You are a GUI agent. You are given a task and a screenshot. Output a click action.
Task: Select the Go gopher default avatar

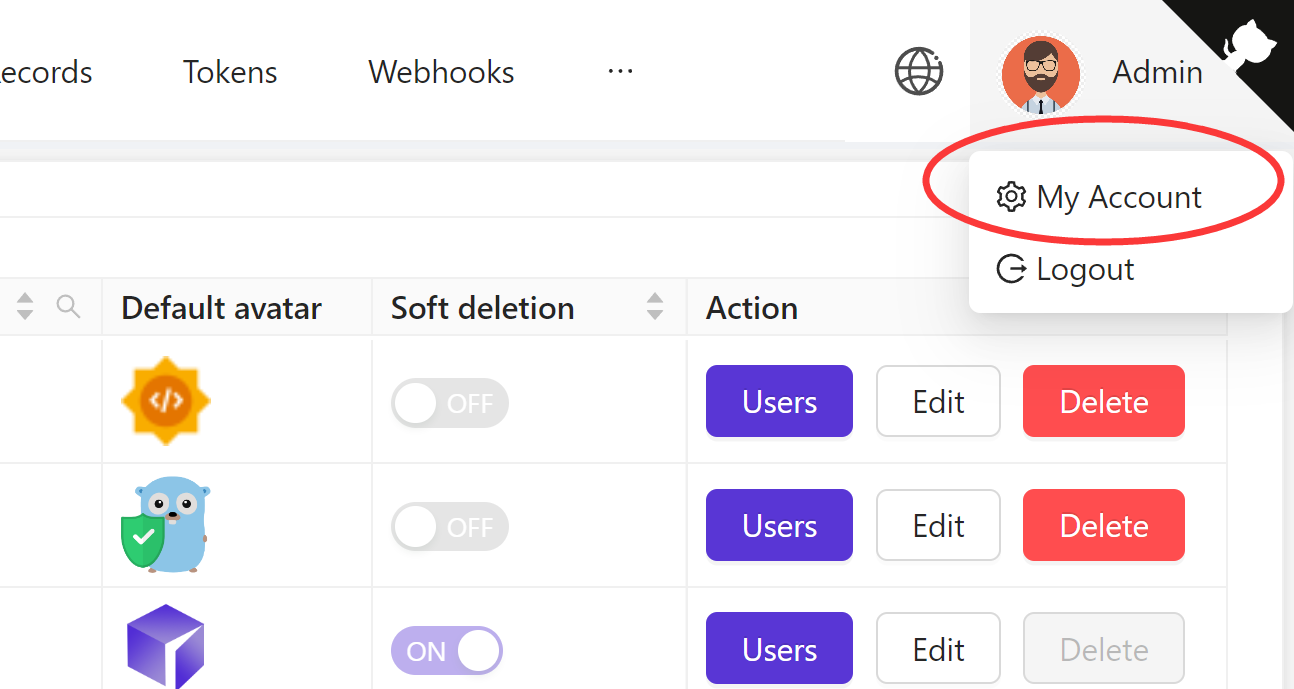tap(165, 524)
